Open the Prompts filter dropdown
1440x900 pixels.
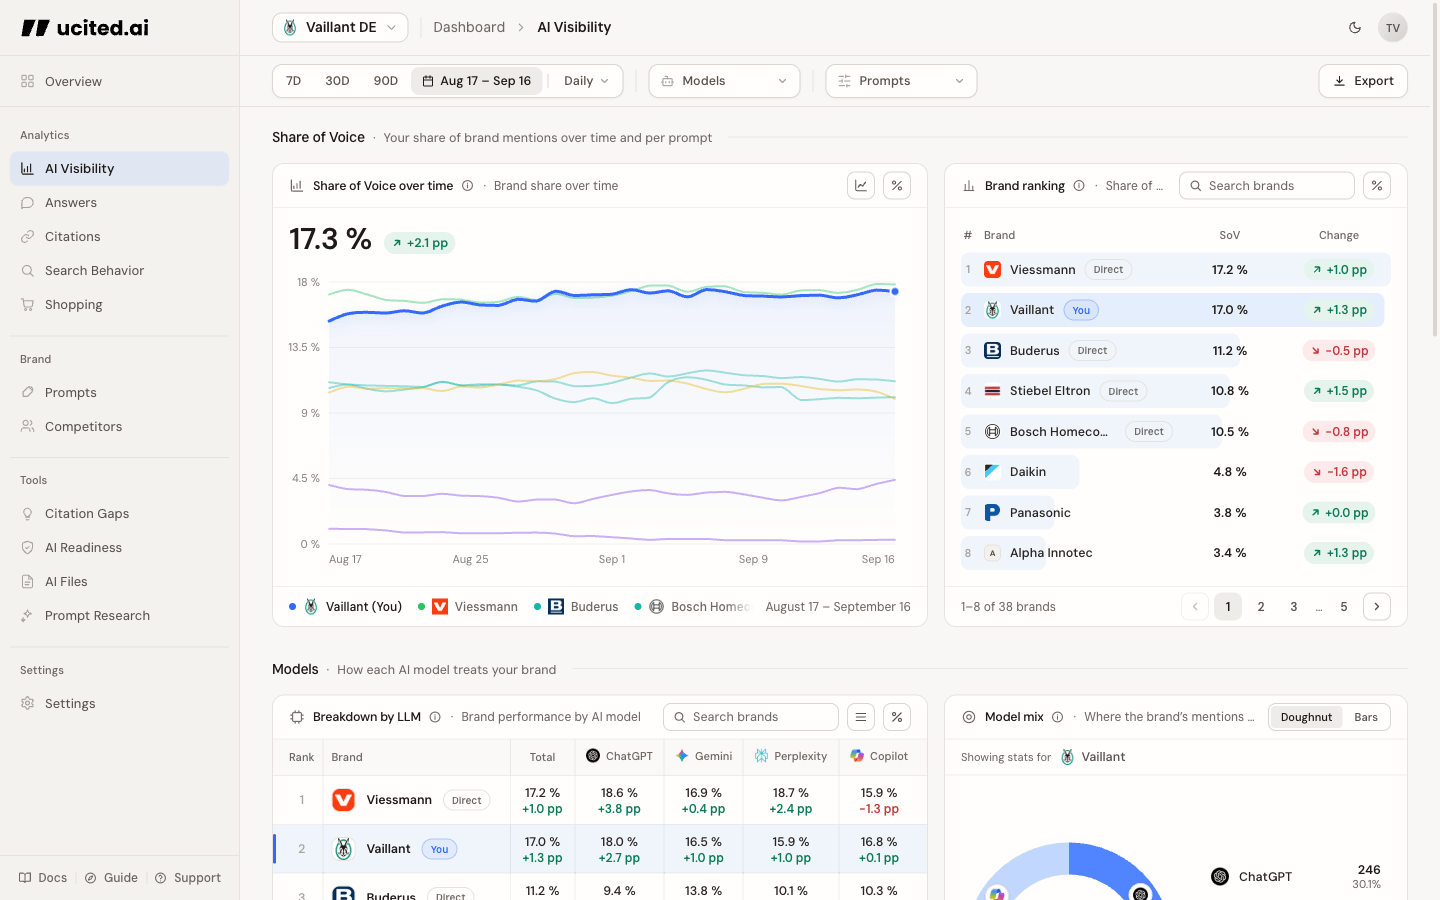(901, 81)
